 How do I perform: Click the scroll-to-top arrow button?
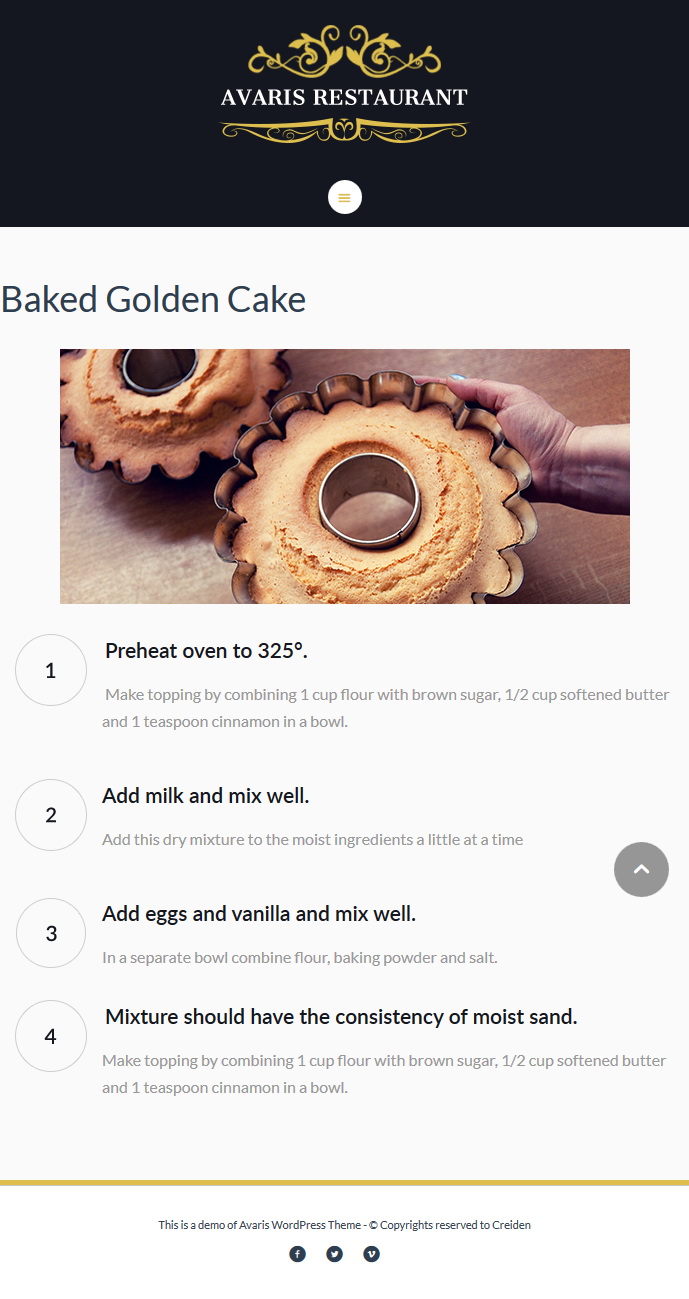click(x=641, y=869)
